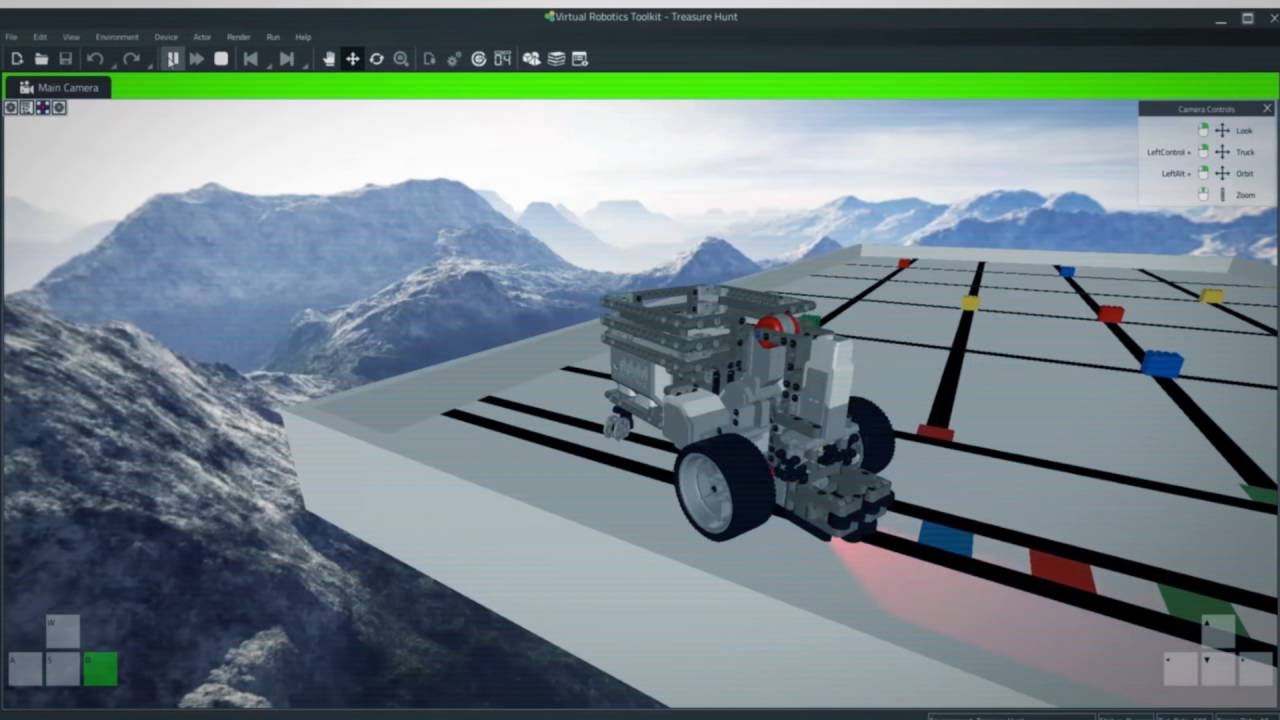The image size is (1280, 720).
Task: Stop the running simulation
Action: (221, 59)
